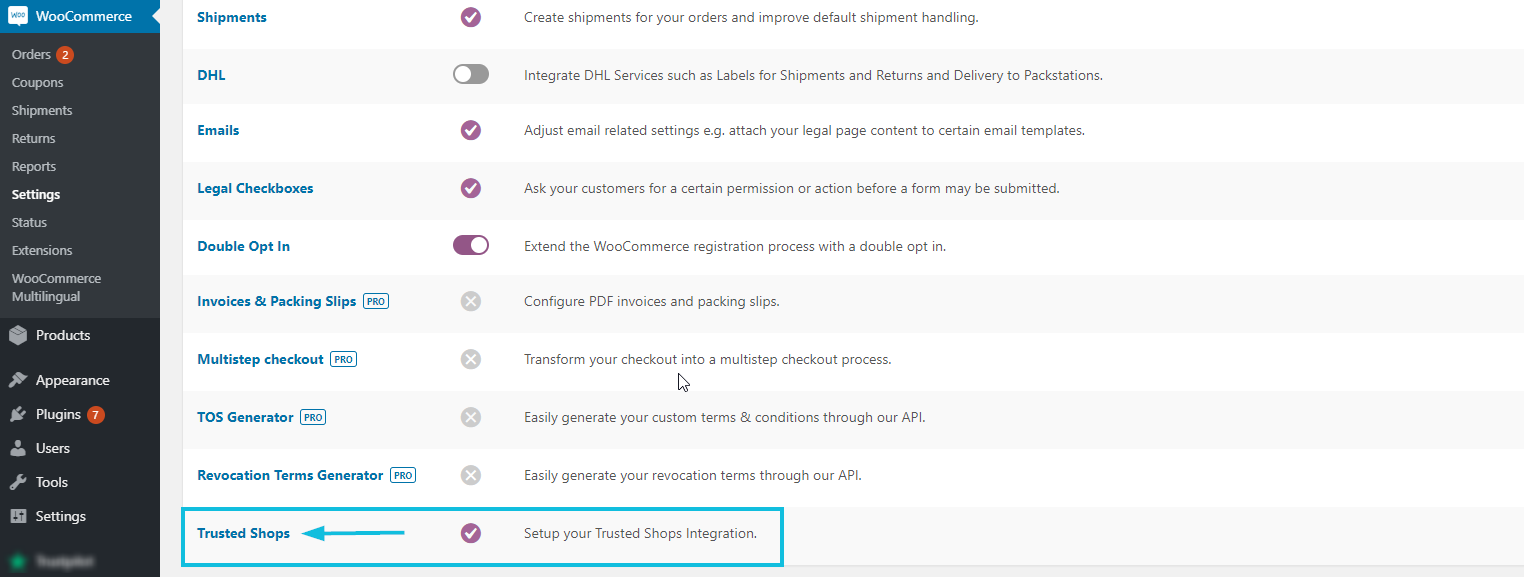Open the DHL settings link

(211, 75)
